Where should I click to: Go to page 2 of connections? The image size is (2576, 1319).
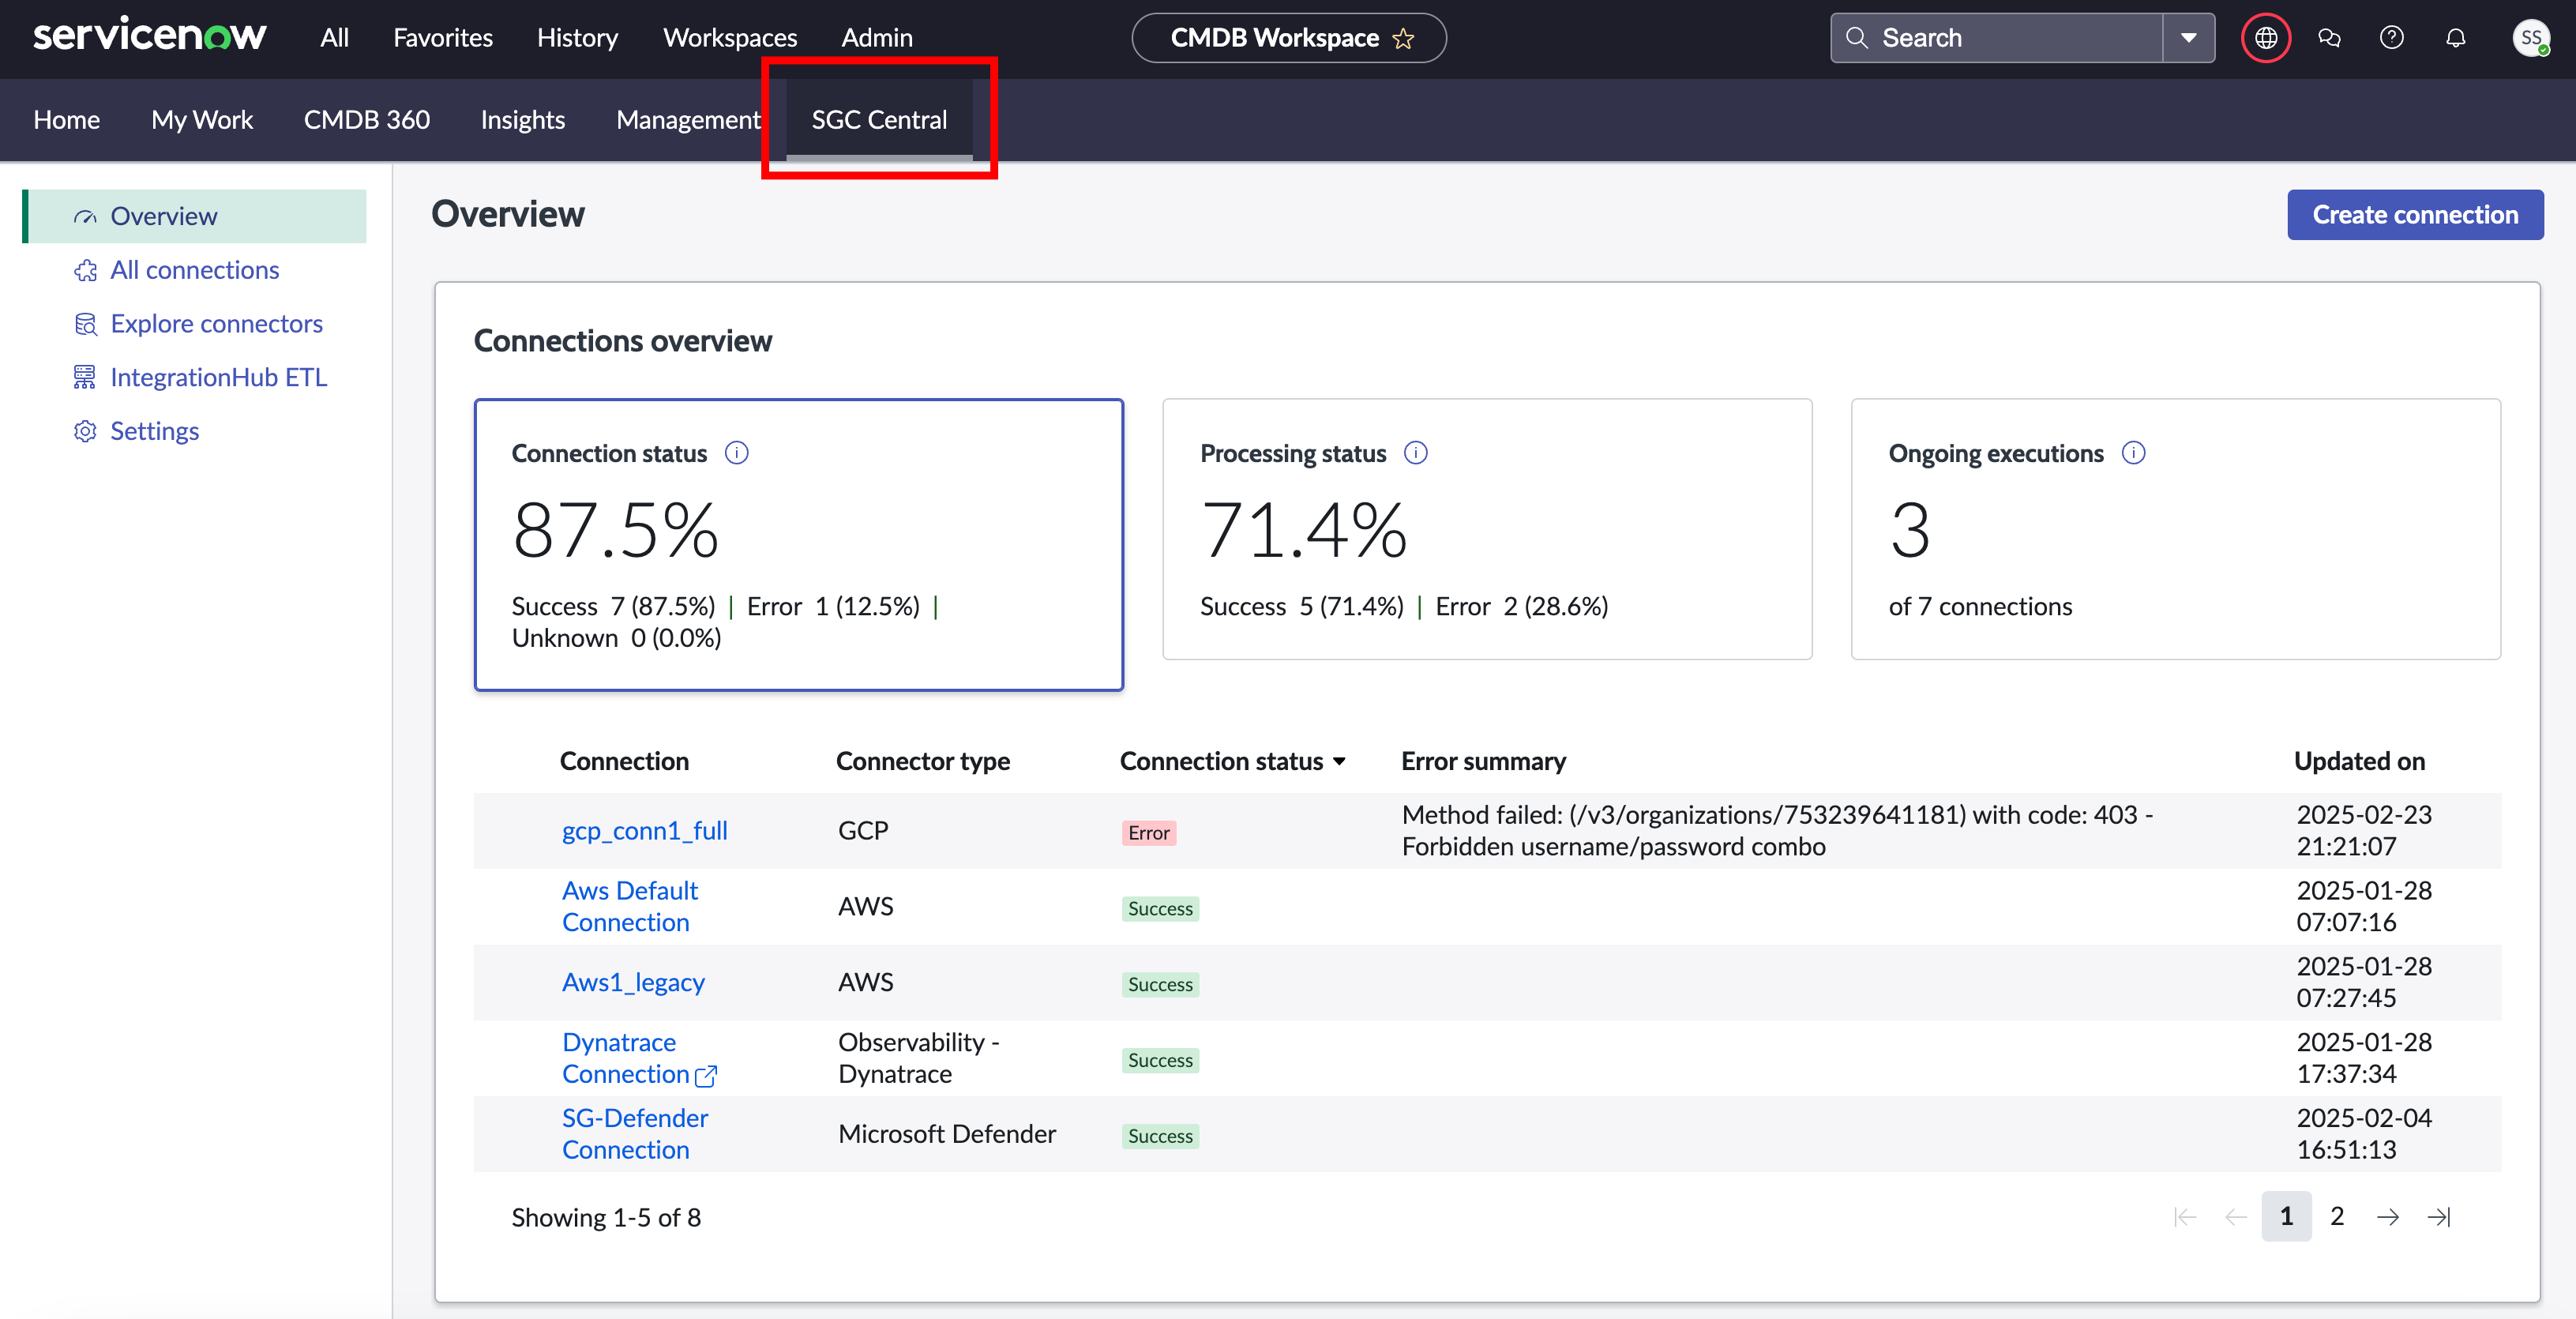(2337, 1217)
